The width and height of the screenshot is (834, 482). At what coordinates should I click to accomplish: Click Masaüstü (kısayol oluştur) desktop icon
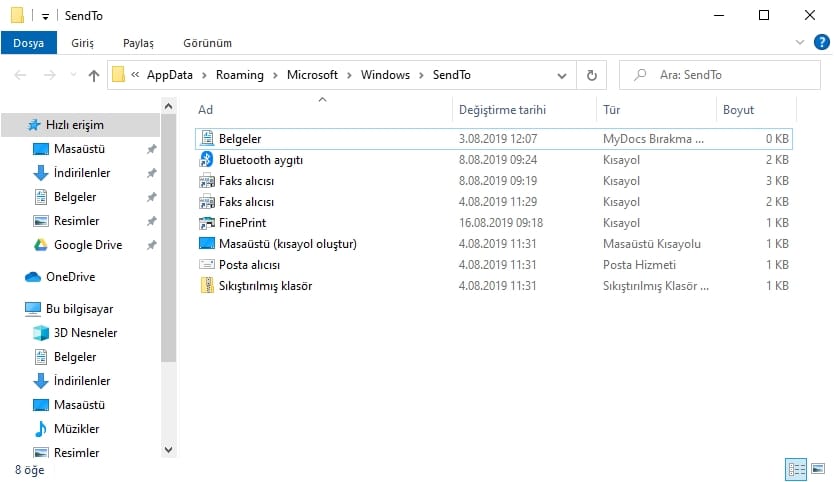(x=206, y=243)
